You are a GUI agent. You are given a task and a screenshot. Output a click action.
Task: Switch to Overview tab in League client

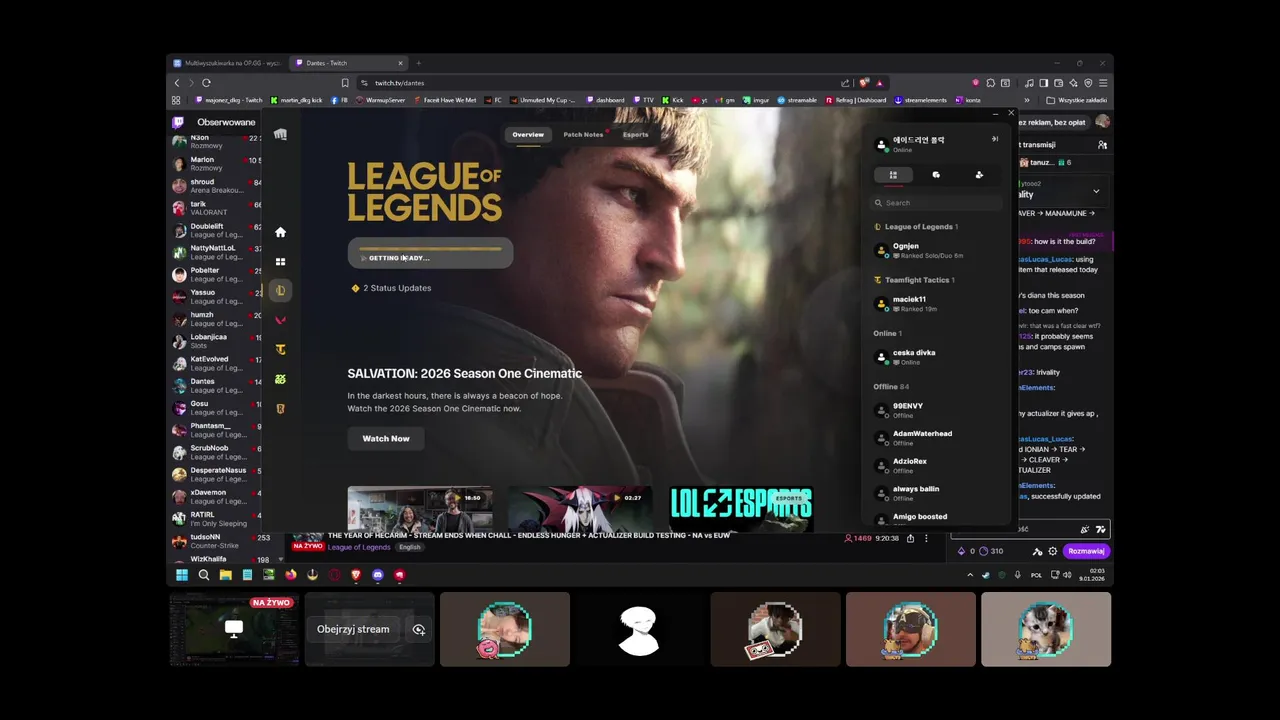coord(528,135)
